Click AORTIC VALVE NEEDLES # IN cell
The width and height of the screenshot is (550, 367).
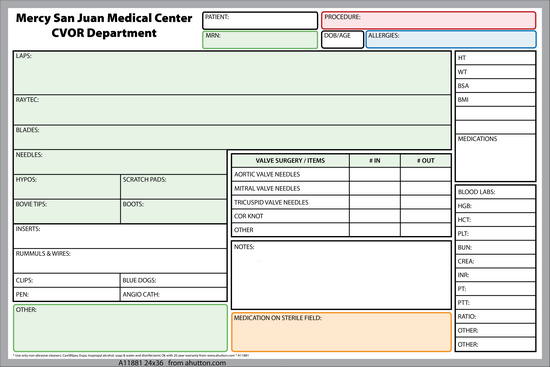pos(375,174)
